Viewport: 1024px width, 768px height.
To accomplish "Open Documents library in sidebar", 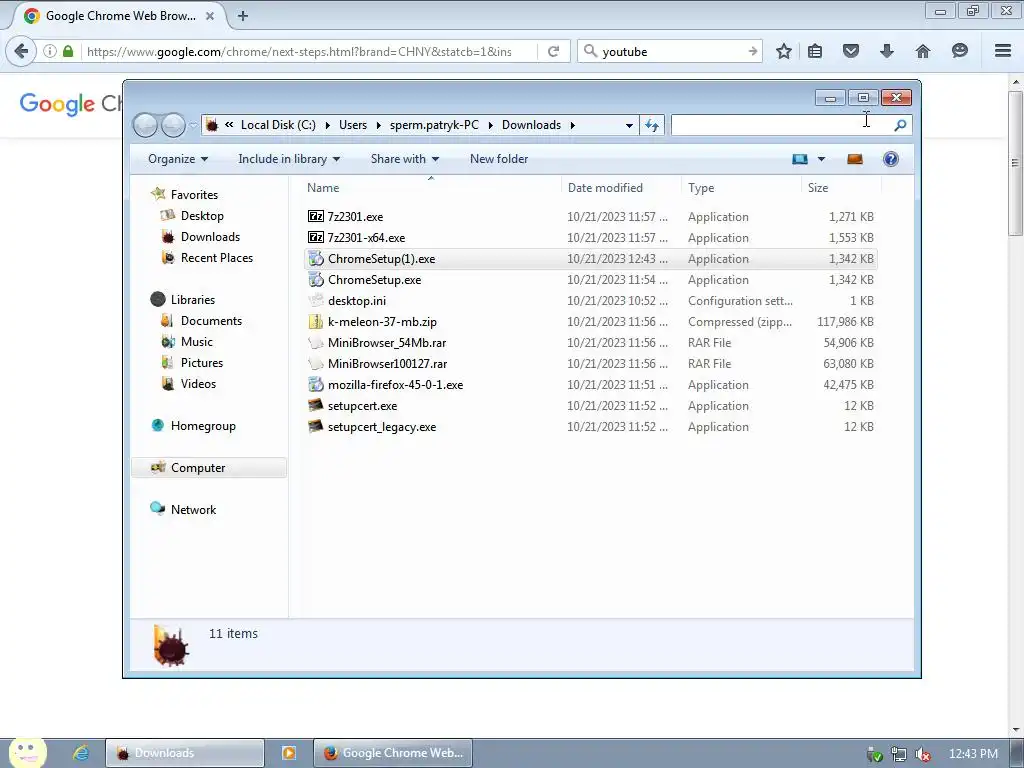I will click(x=211, y=321).
